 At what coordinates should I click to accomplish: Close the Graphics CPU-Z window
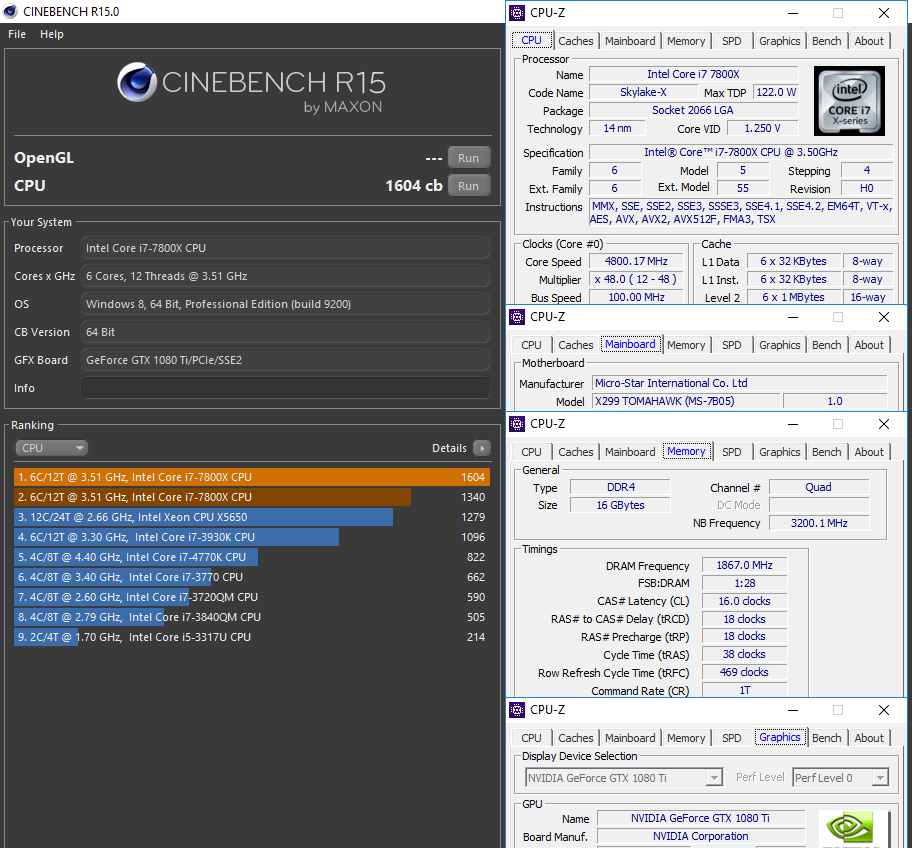point(884,710)
